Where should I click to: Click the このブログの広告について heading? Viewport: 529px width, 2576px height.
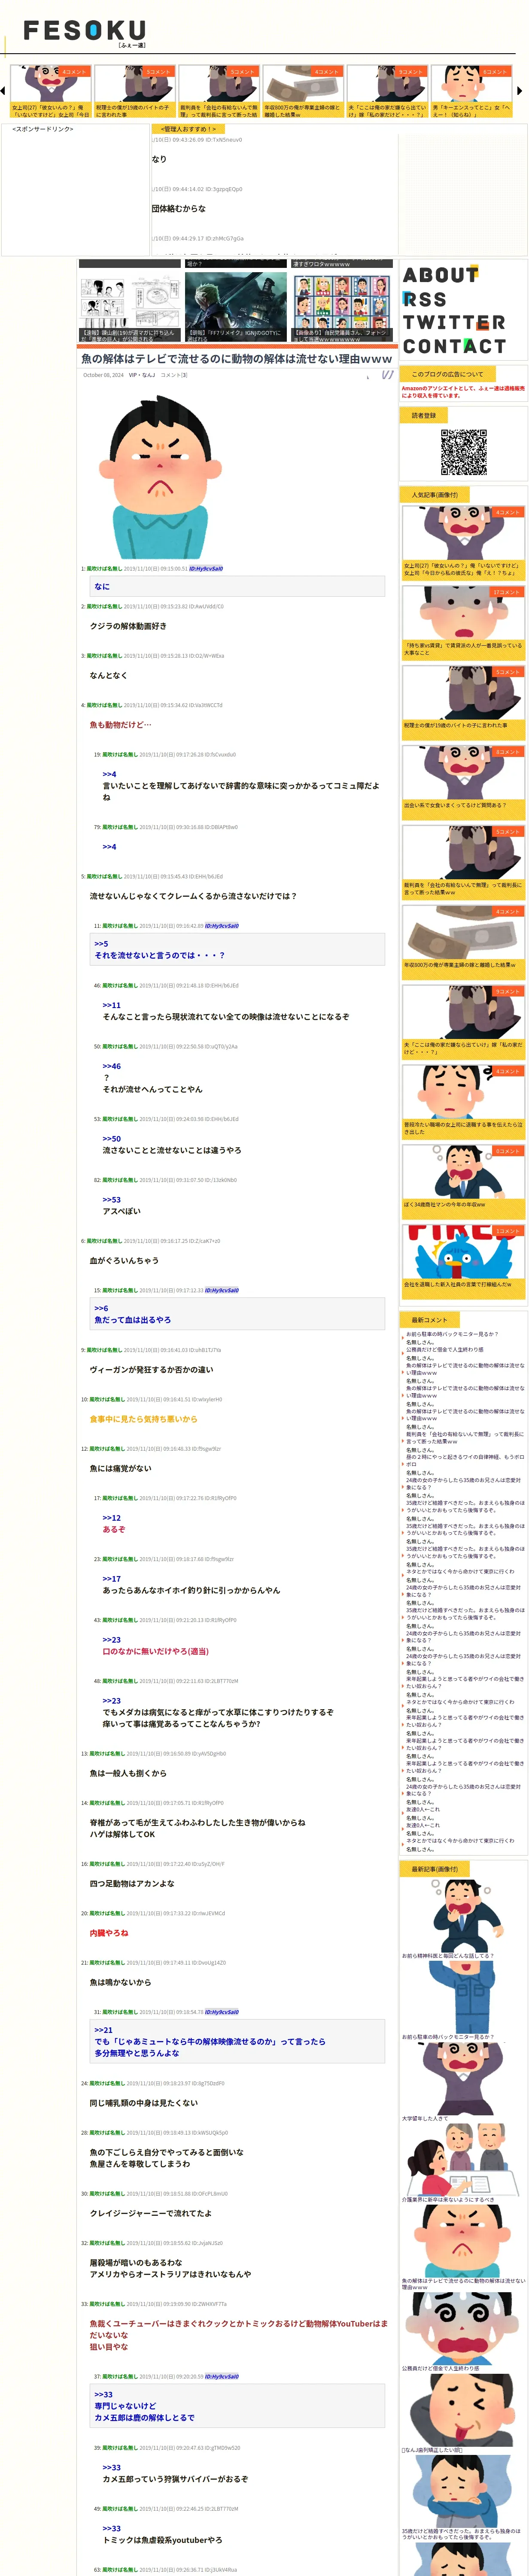coord(447,374)
